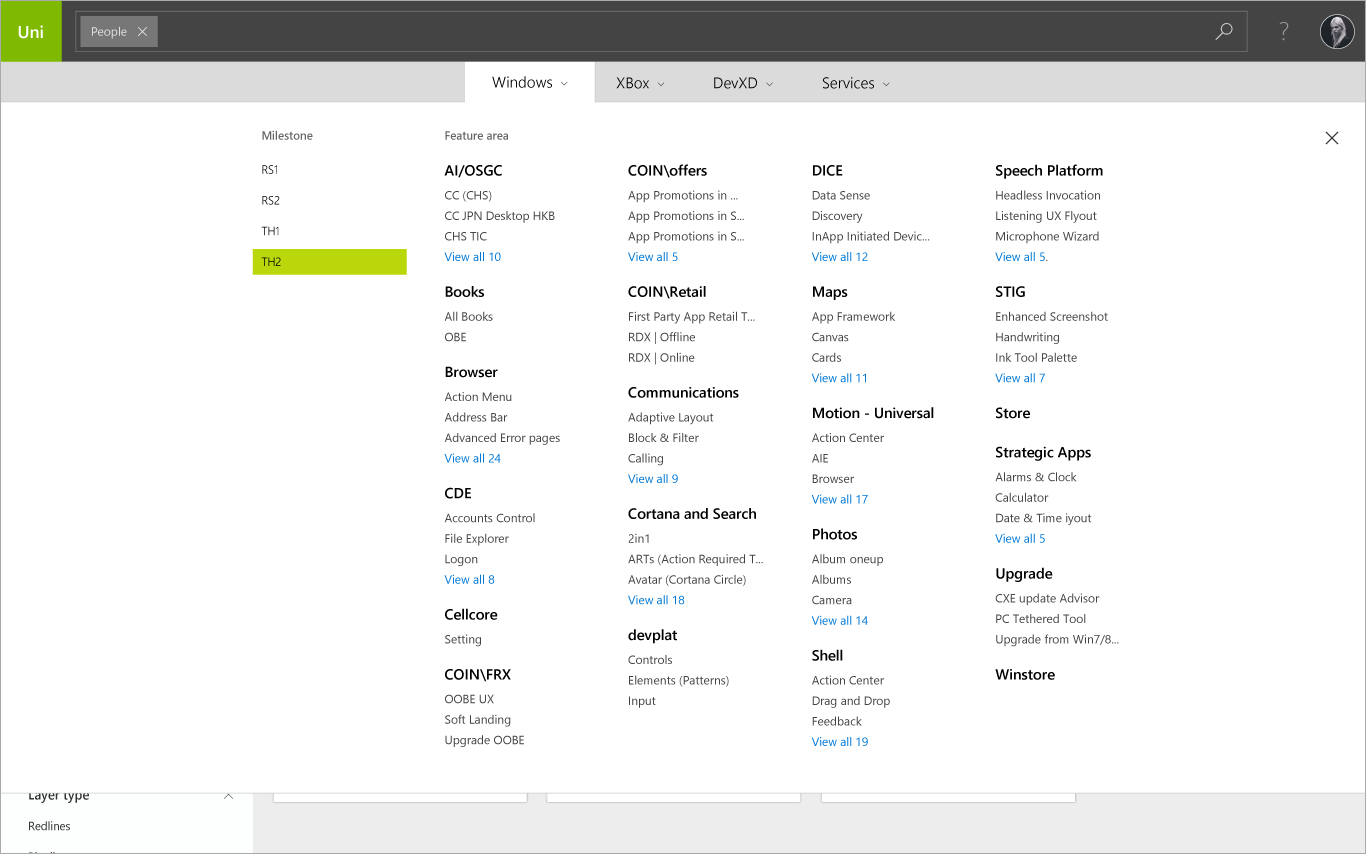Select Microphone Wizard item

(1047, 237)
